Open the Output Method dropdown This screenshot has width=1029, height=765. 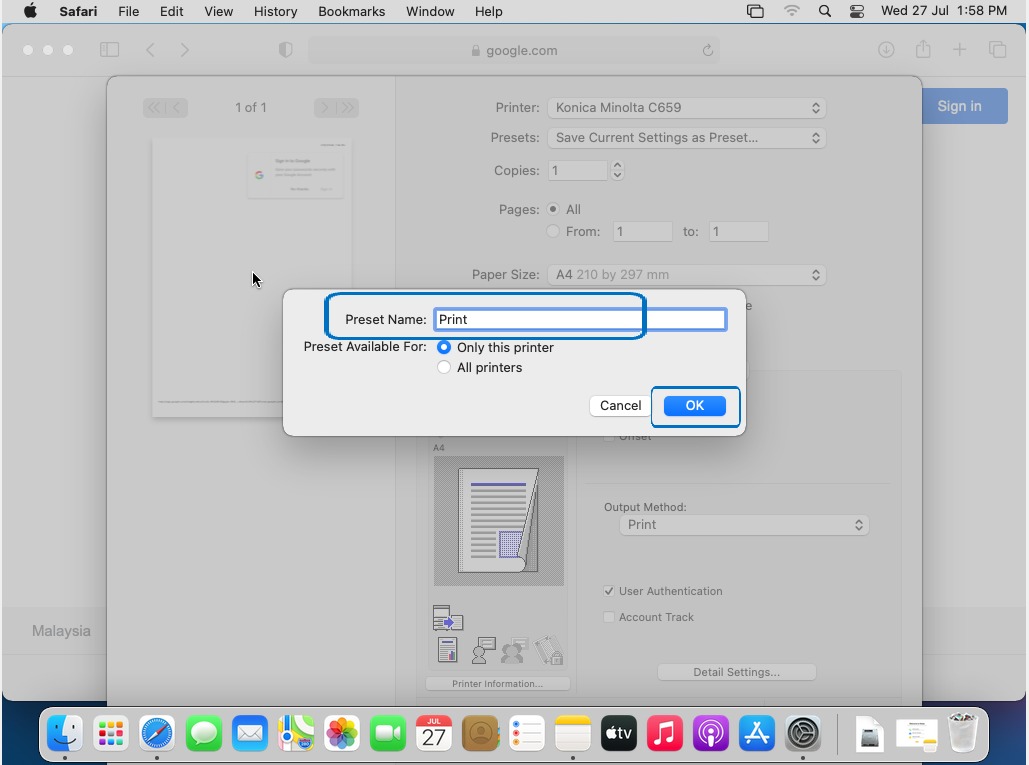tap(744, 525)
